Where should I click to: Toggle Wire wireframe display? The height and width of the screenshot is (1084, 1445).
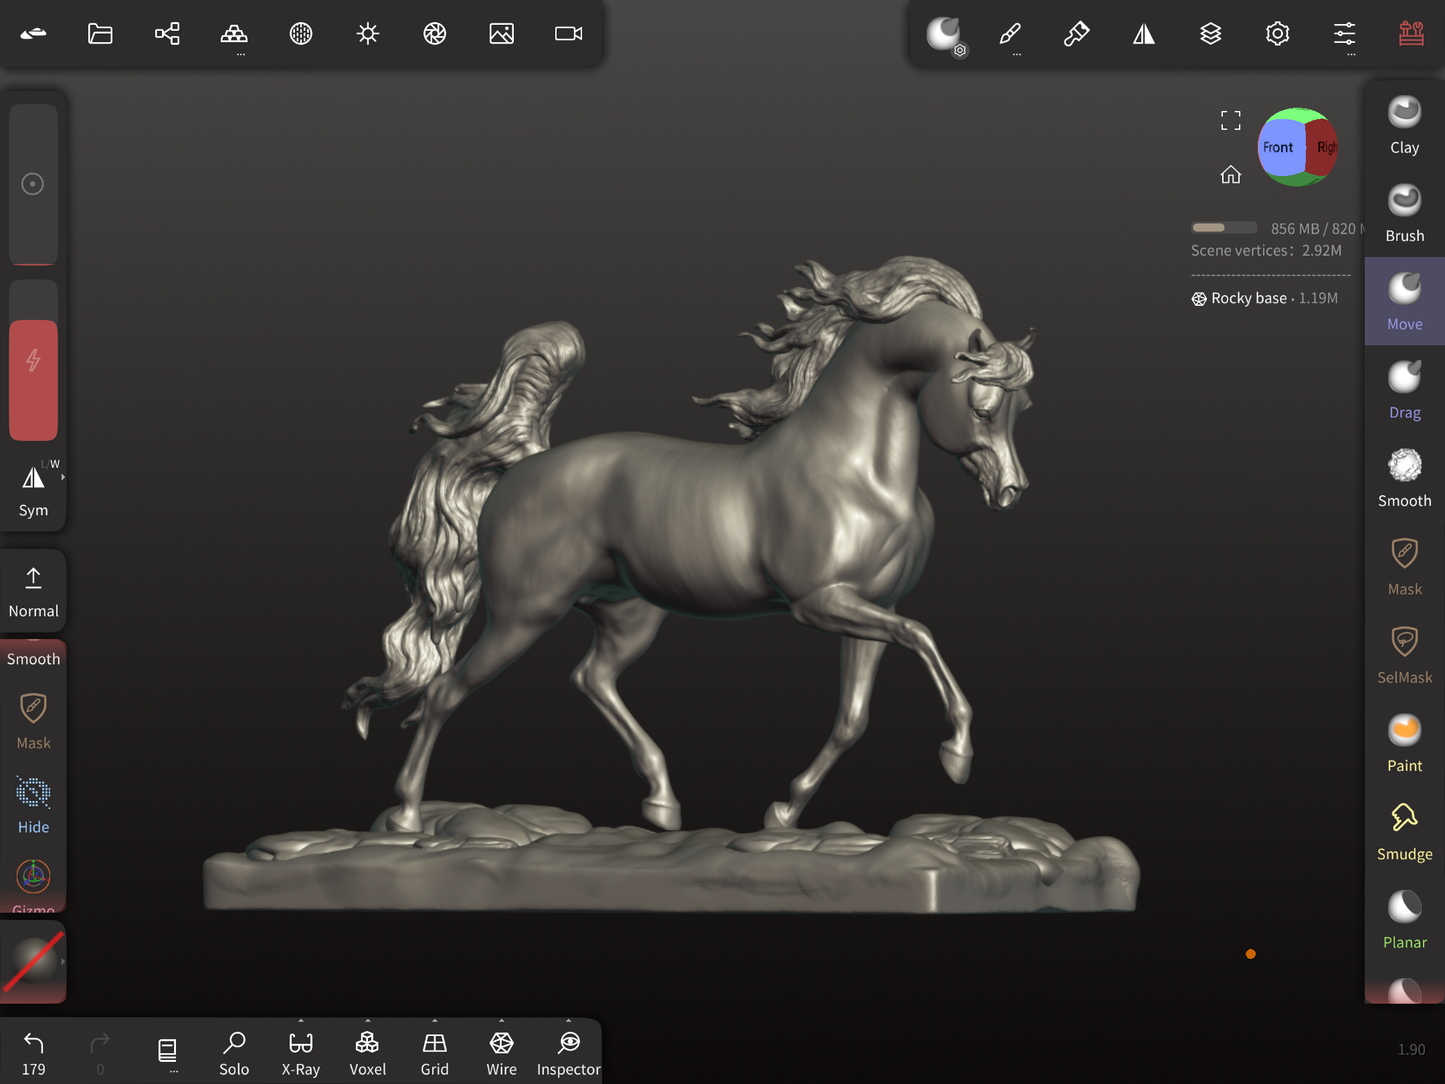[x=501, y=1053]
